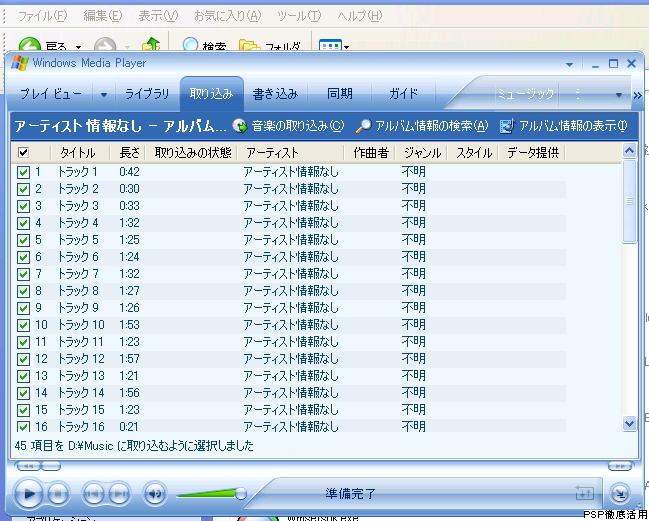649x521 pixels.
Task: Uncheck the トラック 4 checkbox
Action: [x=23, y=223]
